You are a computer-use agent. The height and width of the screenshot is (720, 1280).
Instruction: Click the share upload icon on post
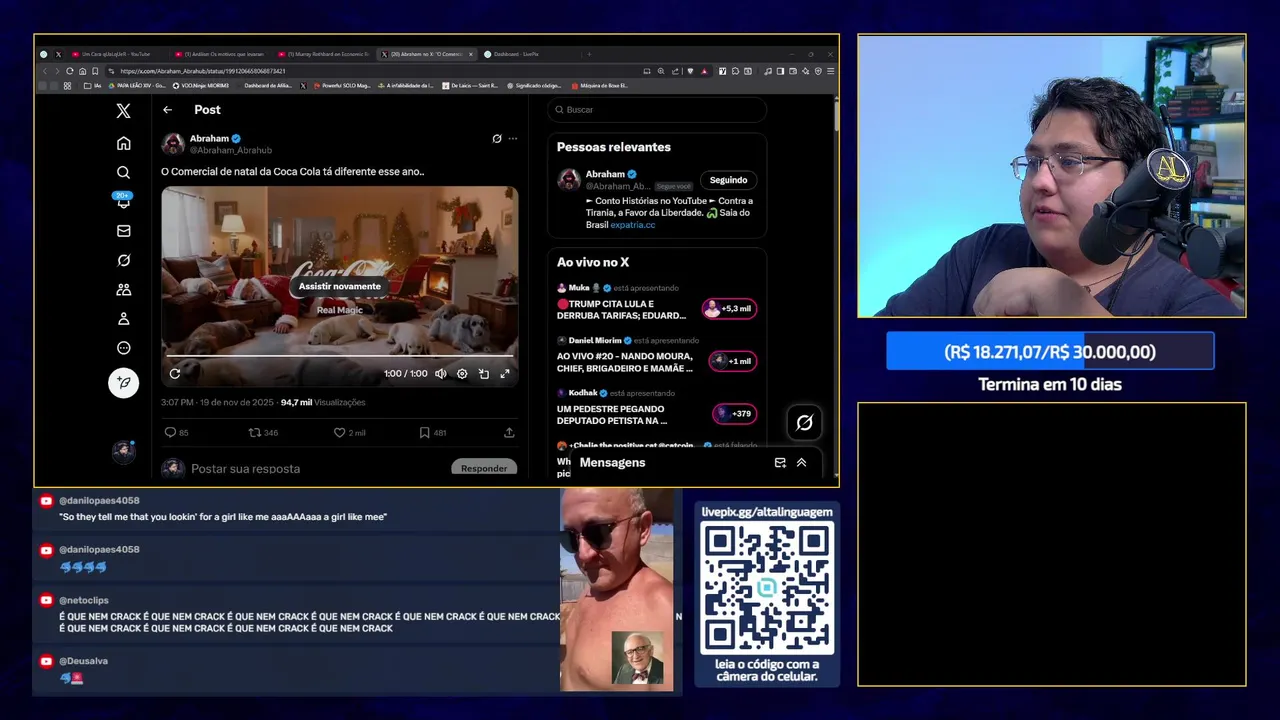click(x=509, y=433)
